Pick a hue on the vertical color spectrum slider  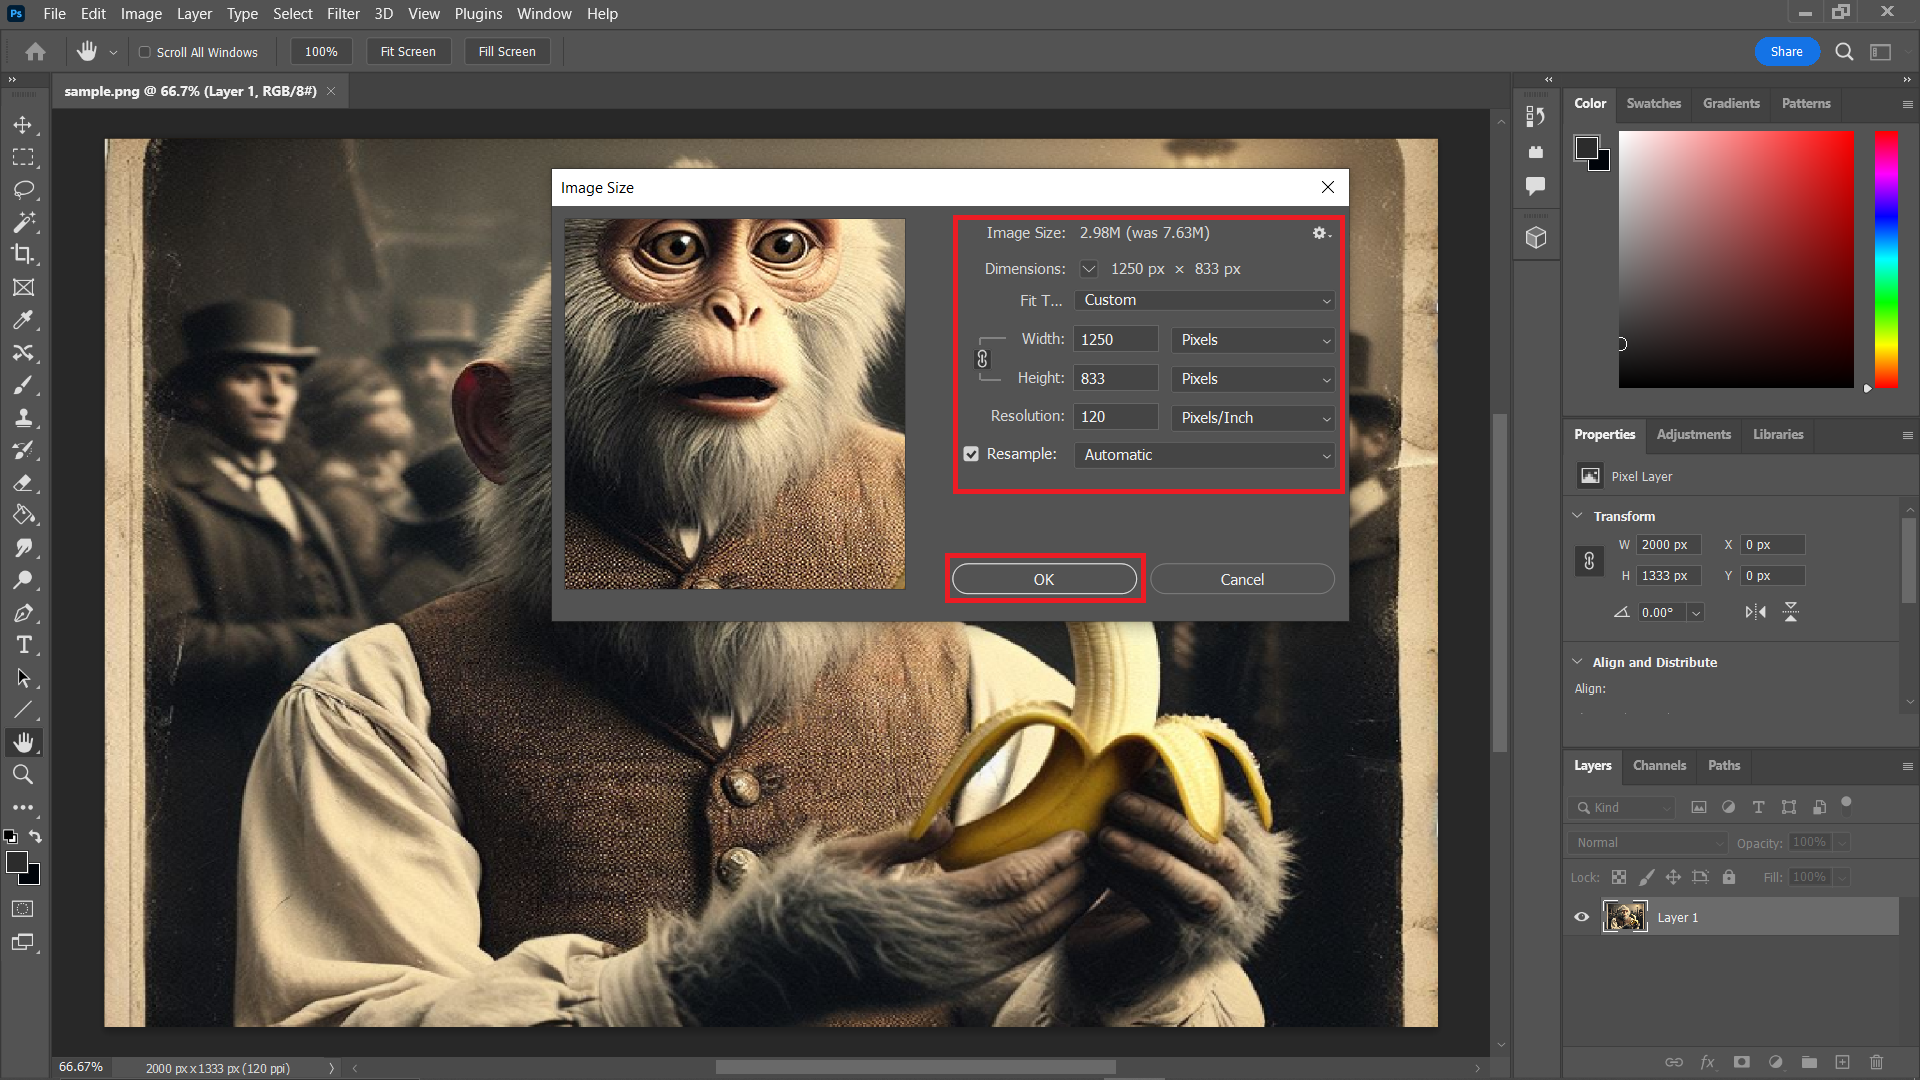coord(1886,260)
